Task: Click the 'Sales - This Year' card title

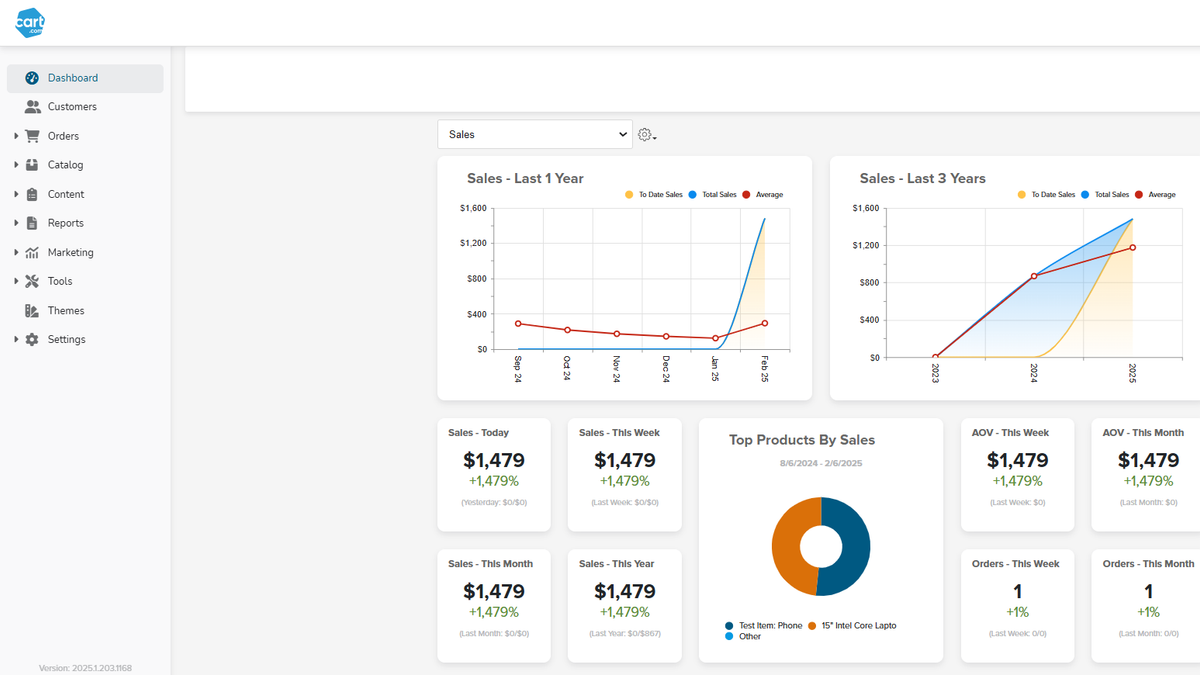Action: pyautogui.click(x=616, y=564)
